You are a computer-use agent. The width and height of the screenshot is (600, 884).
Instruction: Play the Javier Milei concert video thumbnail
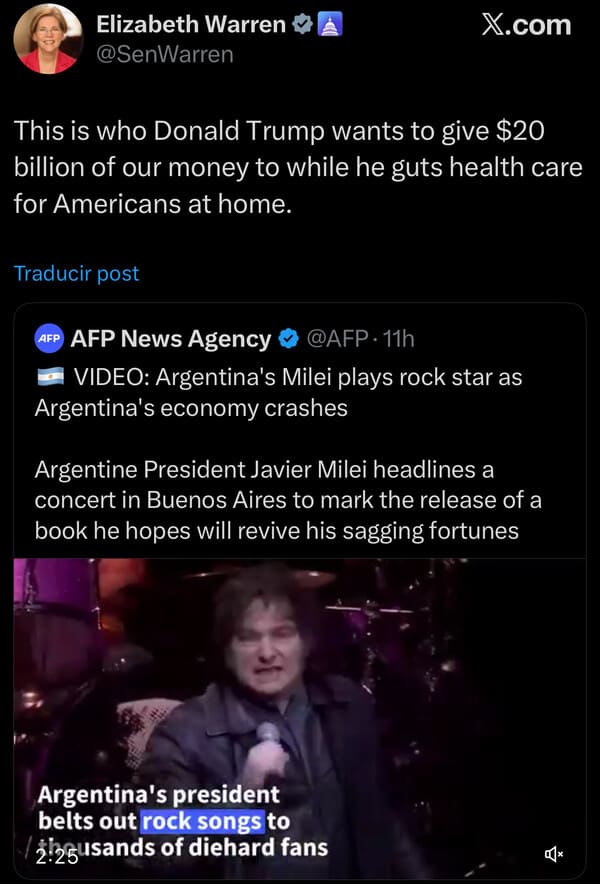(x=300, y=700)
